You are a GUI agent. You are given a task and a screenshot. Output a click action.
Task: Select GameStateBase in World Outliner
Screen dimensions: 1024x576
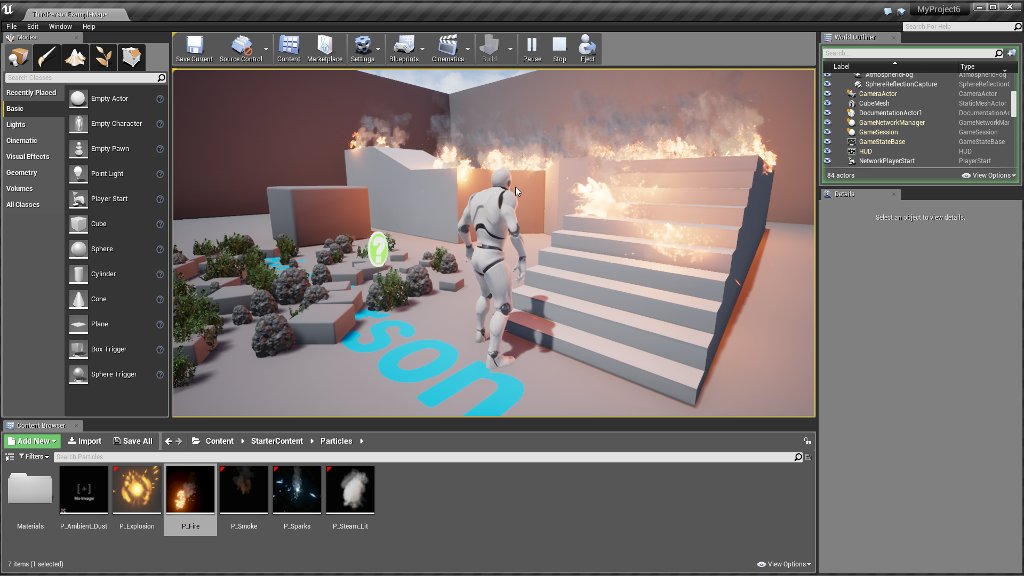click(882, 142)
